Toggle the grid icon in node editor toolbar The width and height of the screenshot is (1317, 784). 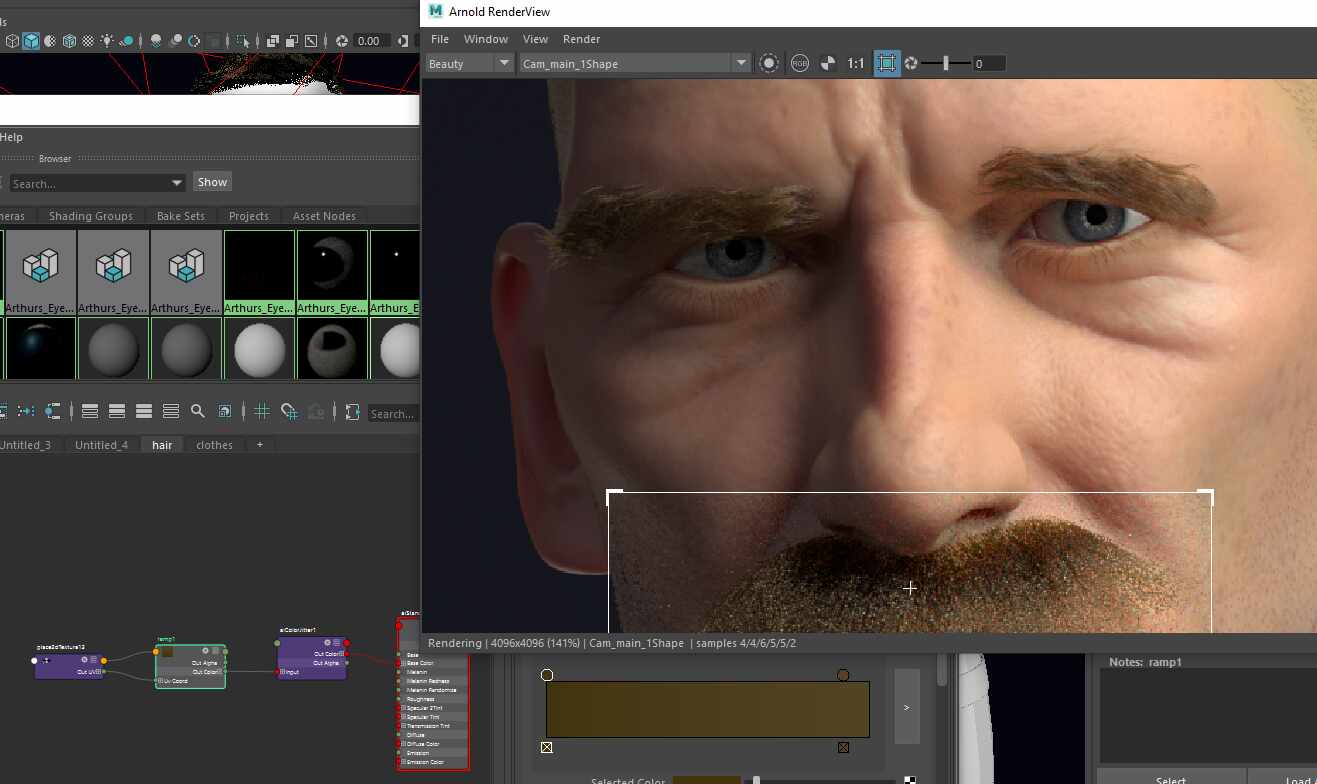tap(262, 411)
